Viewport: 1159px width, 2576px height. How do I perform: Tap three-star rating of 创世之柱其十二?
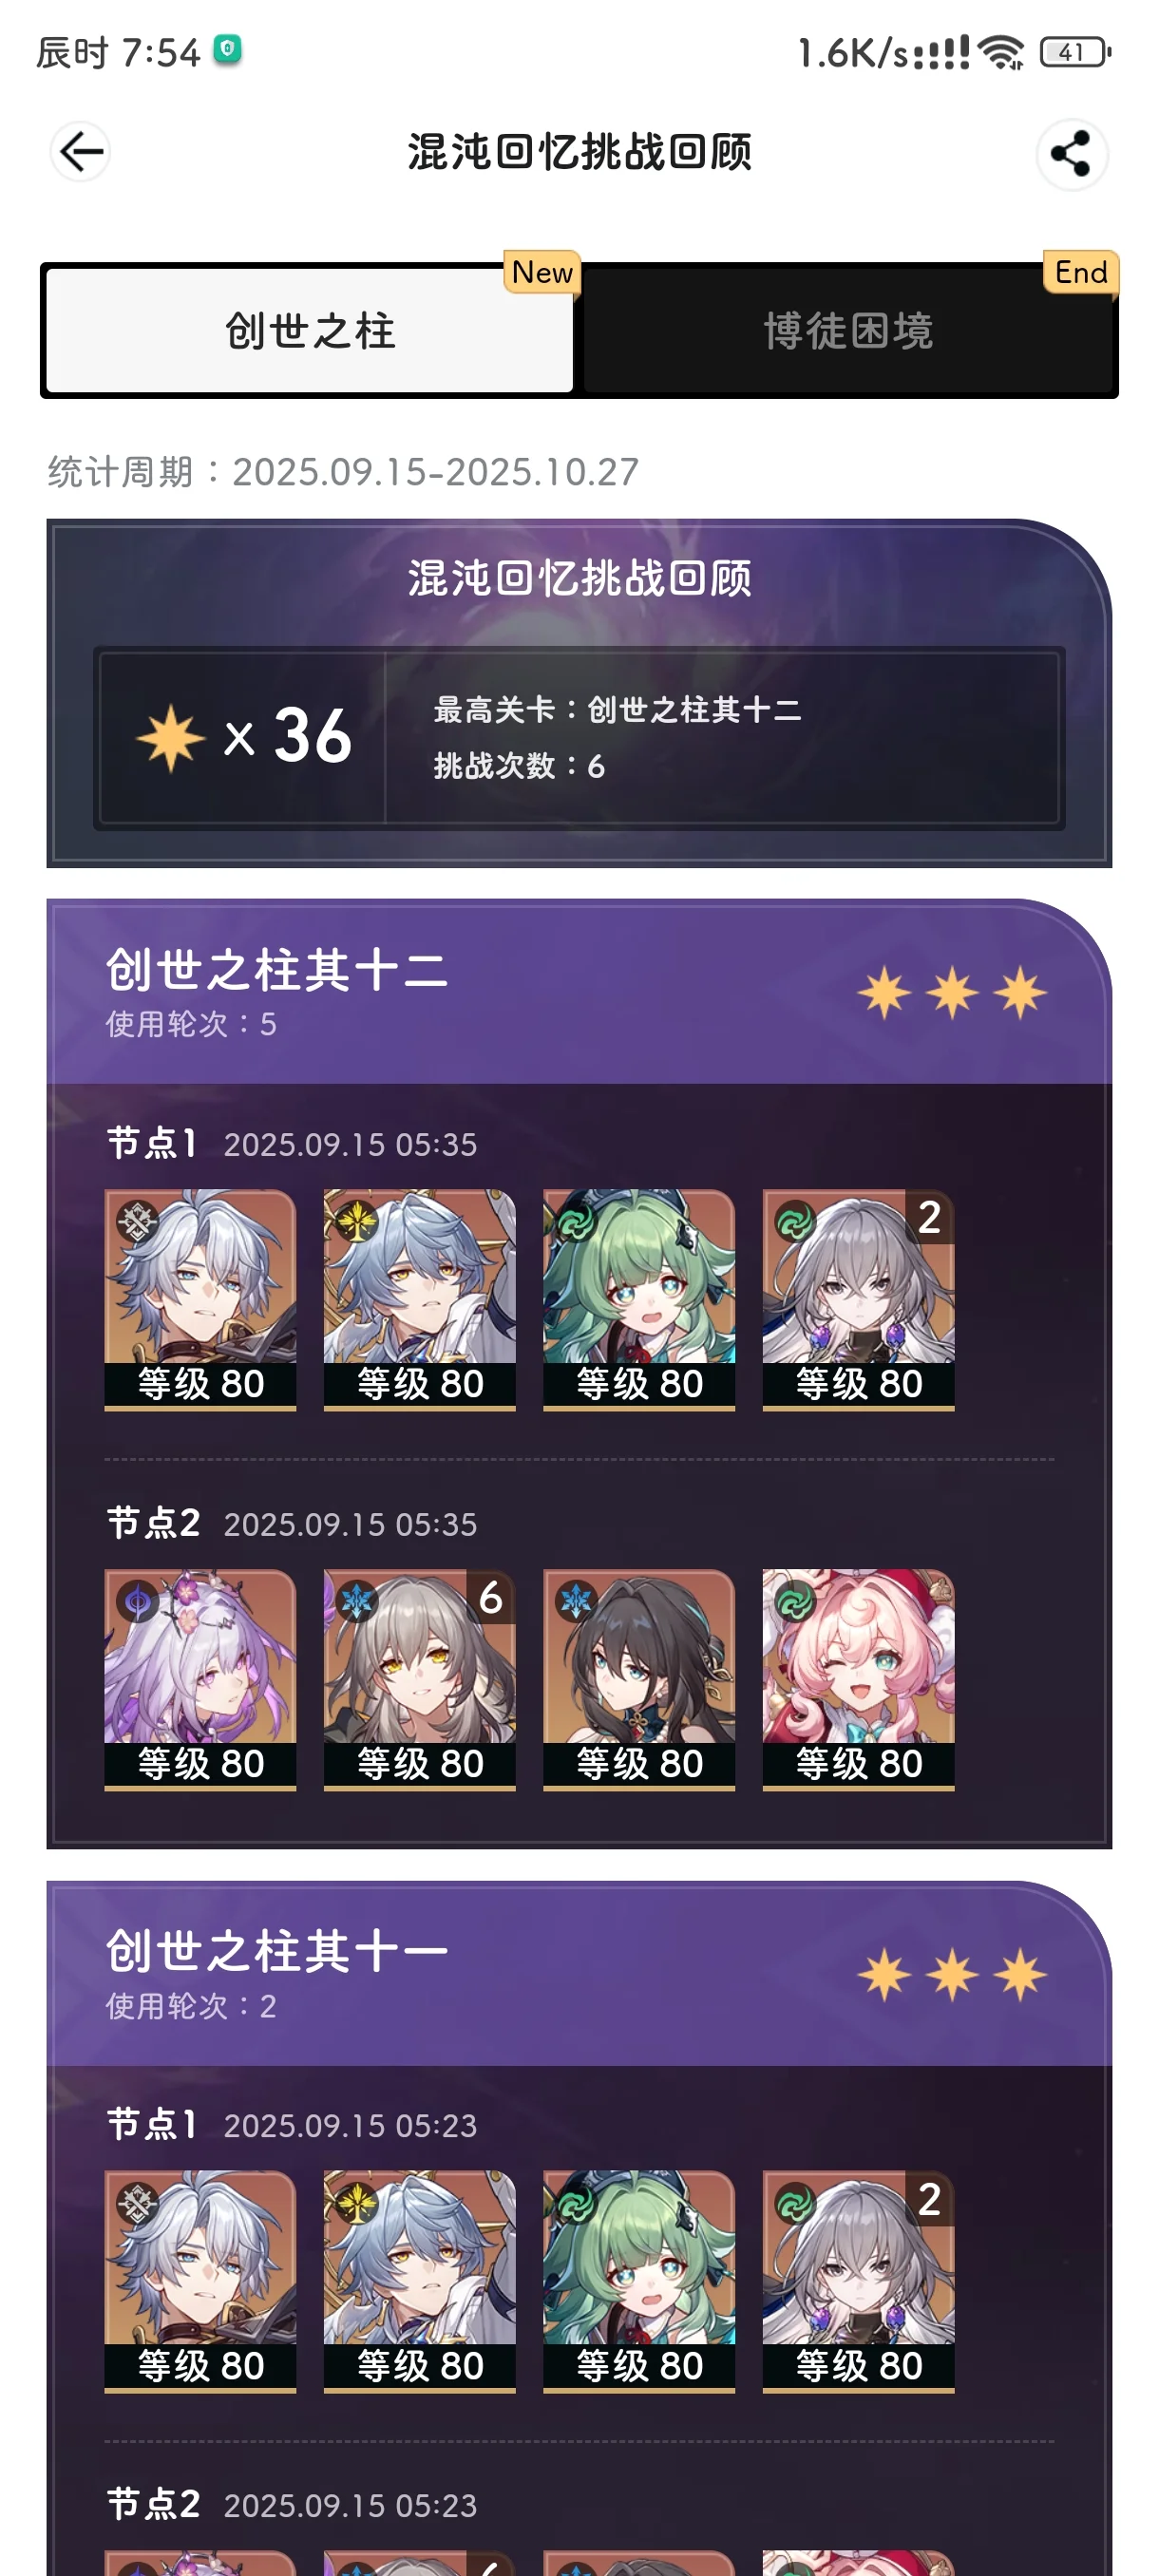pyautogui.click(x=952, y=992)
